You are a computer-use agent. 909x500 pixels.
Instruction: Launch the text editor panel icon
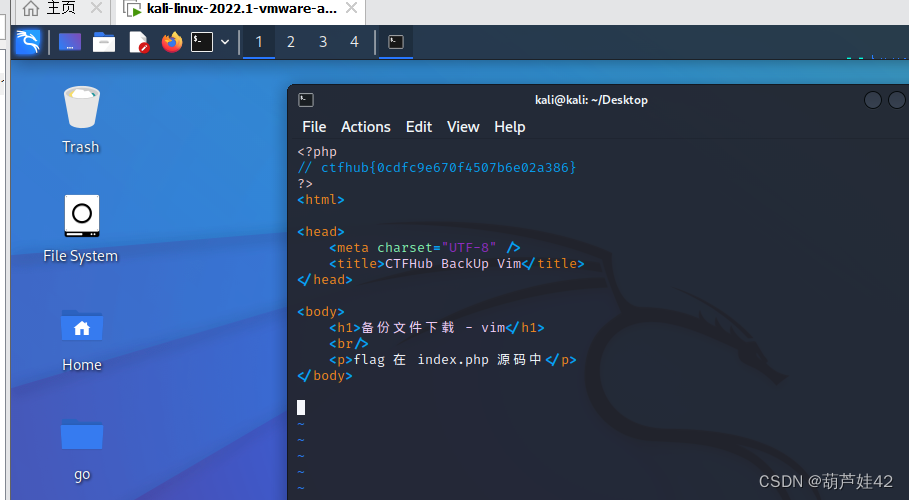click(139, 42)
